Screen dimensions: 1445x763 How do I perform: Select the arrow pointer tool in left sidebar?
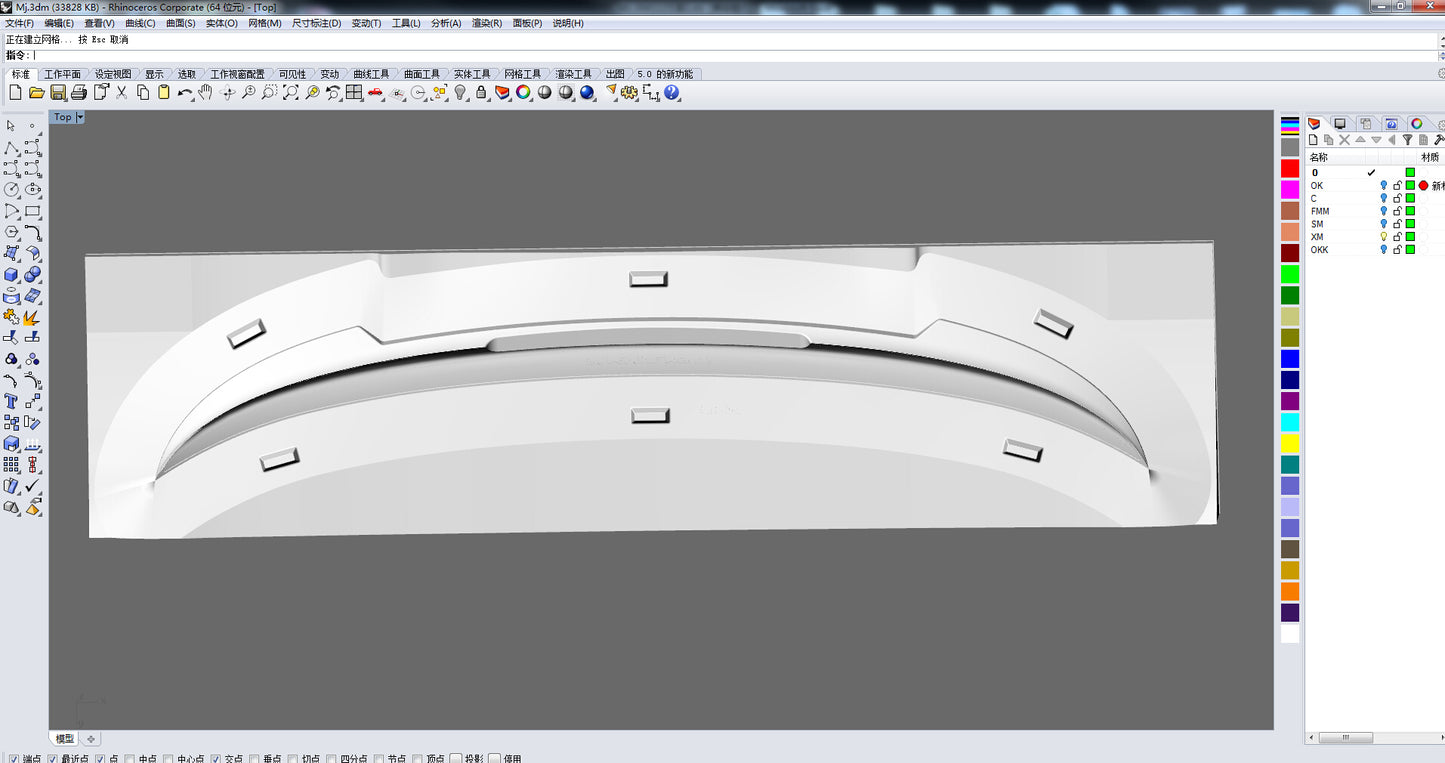11,126
